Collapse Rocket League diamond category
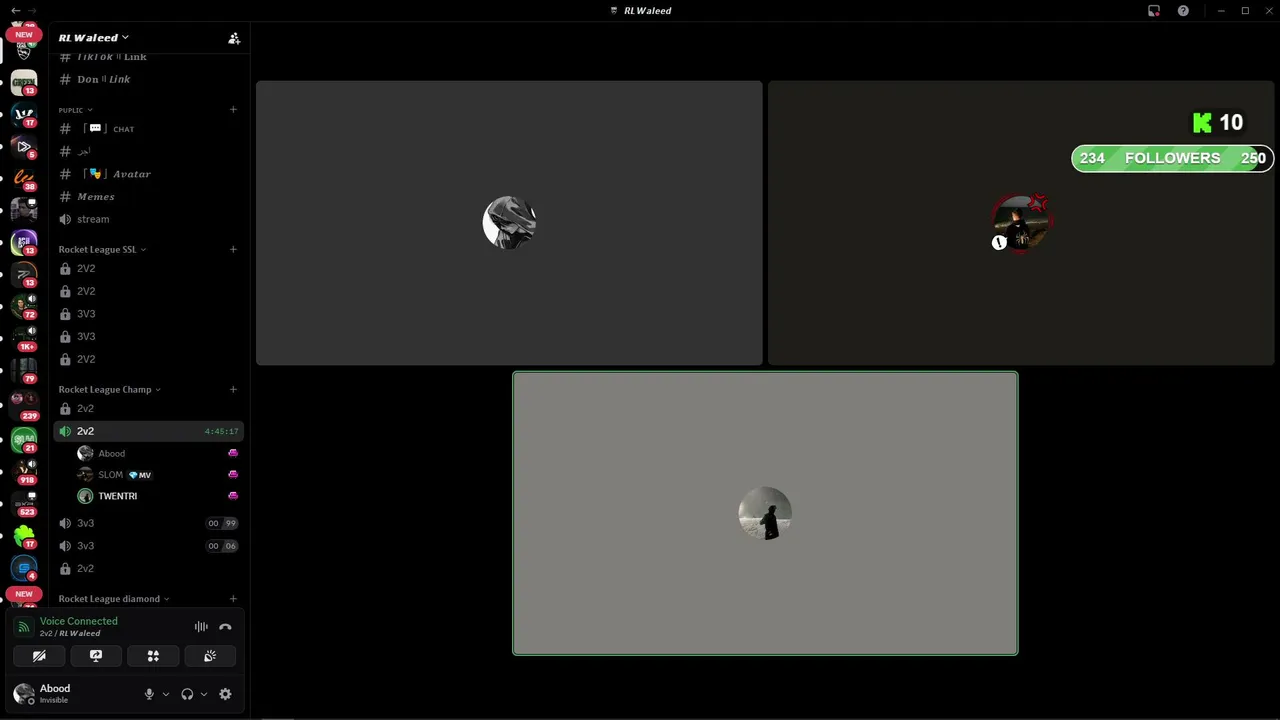 pos(114,599)
